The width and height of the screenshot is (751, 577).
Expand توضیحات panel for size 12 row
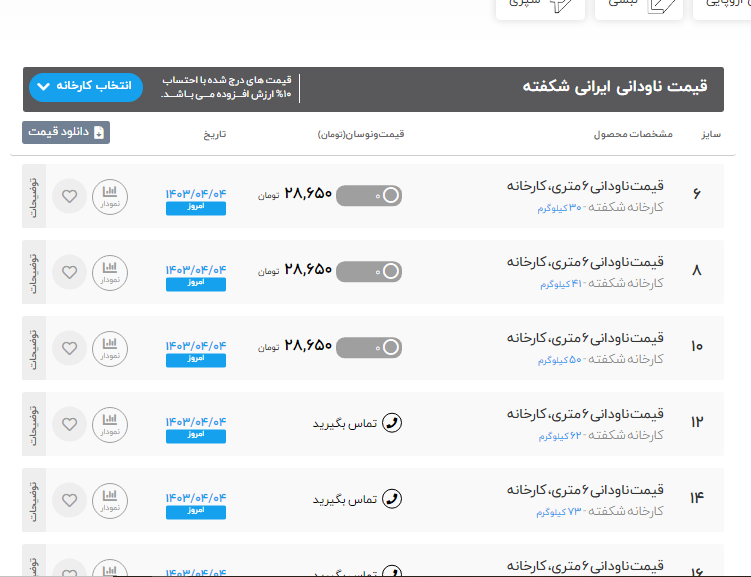point(33,423)
